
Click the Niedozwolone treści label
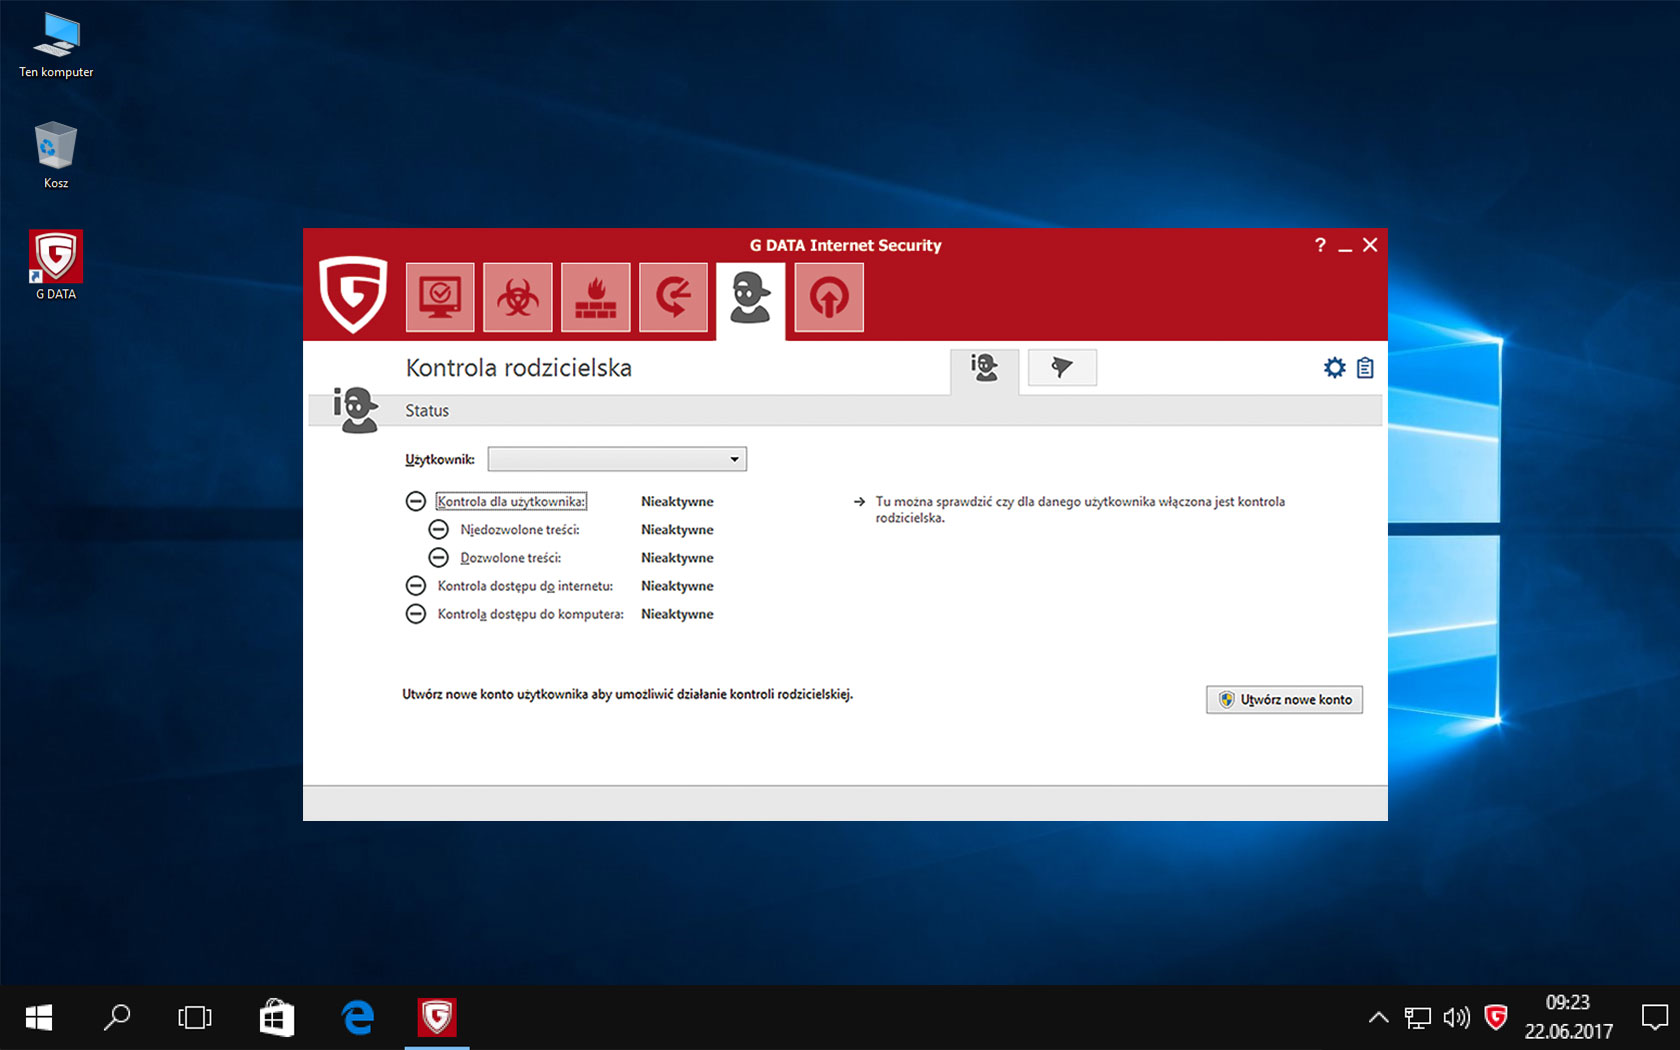(520, 530)
